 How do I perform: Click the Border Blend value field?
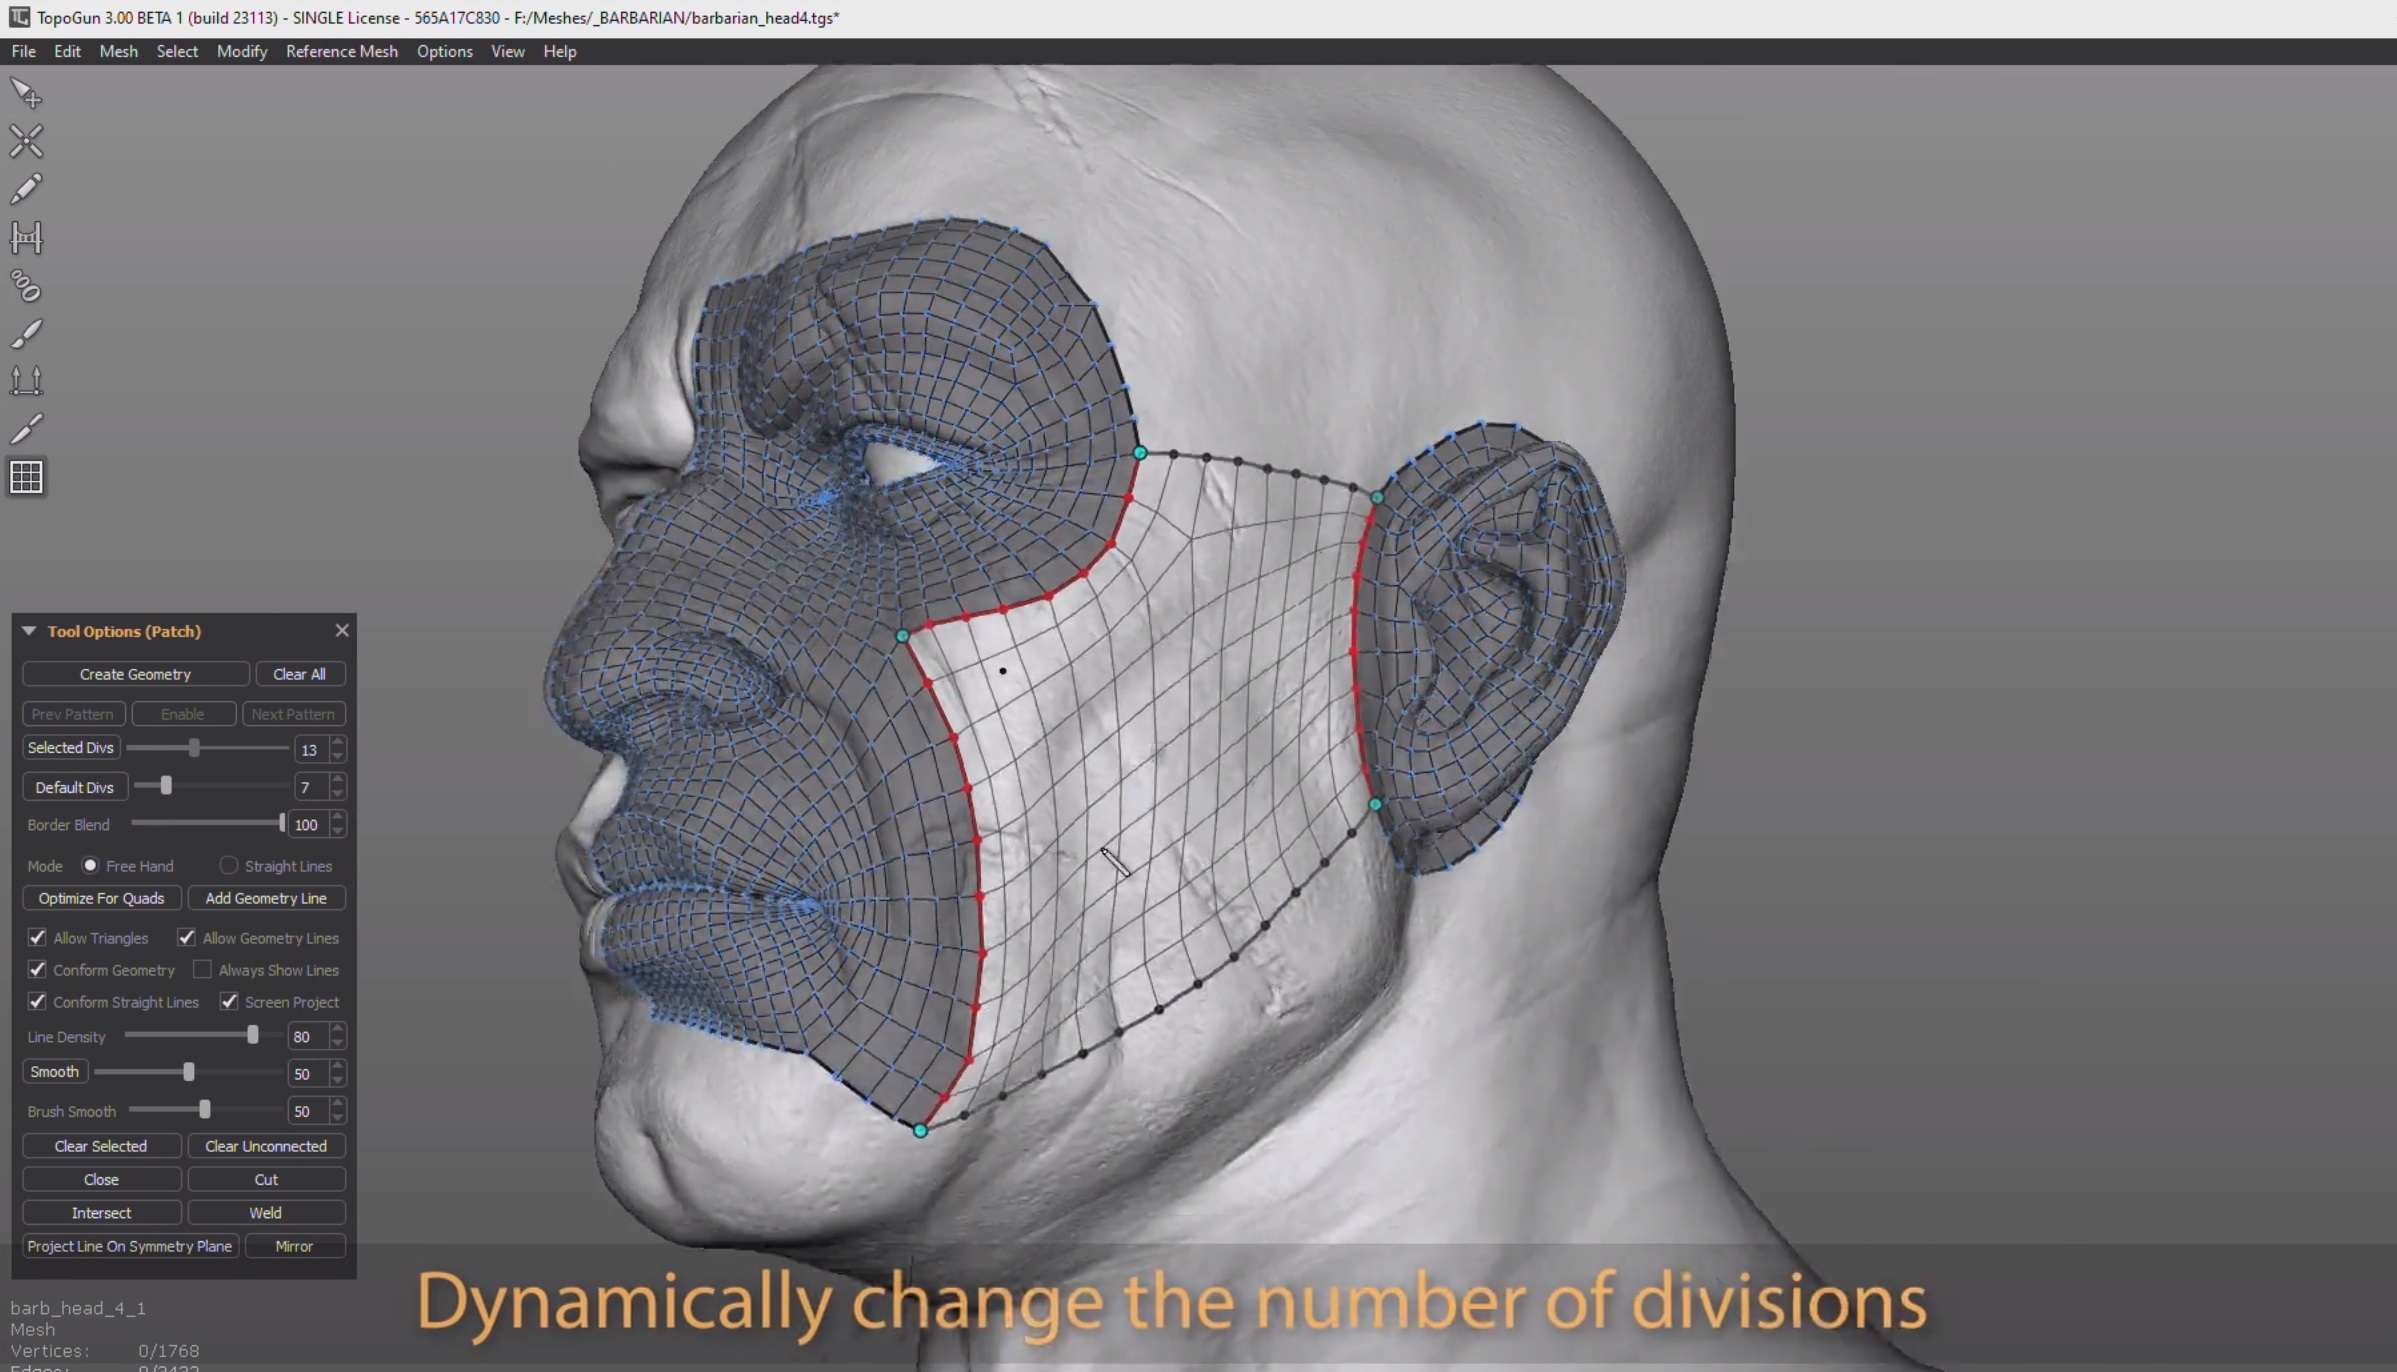[306, 825]
